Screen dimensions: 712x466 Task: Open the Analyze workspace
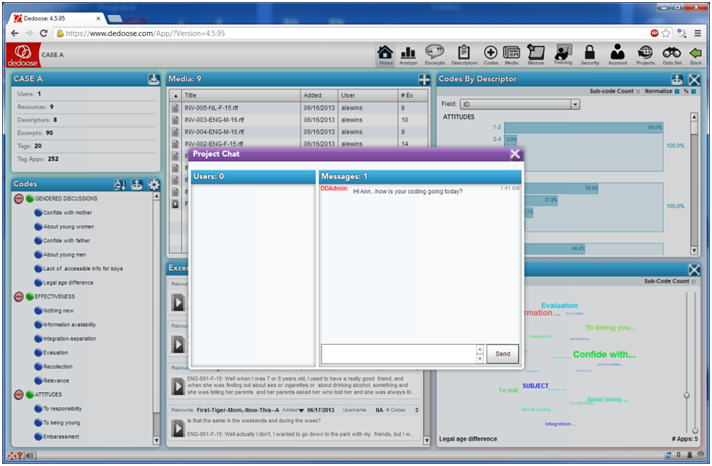pyautogui.click(x=408, y=55)
